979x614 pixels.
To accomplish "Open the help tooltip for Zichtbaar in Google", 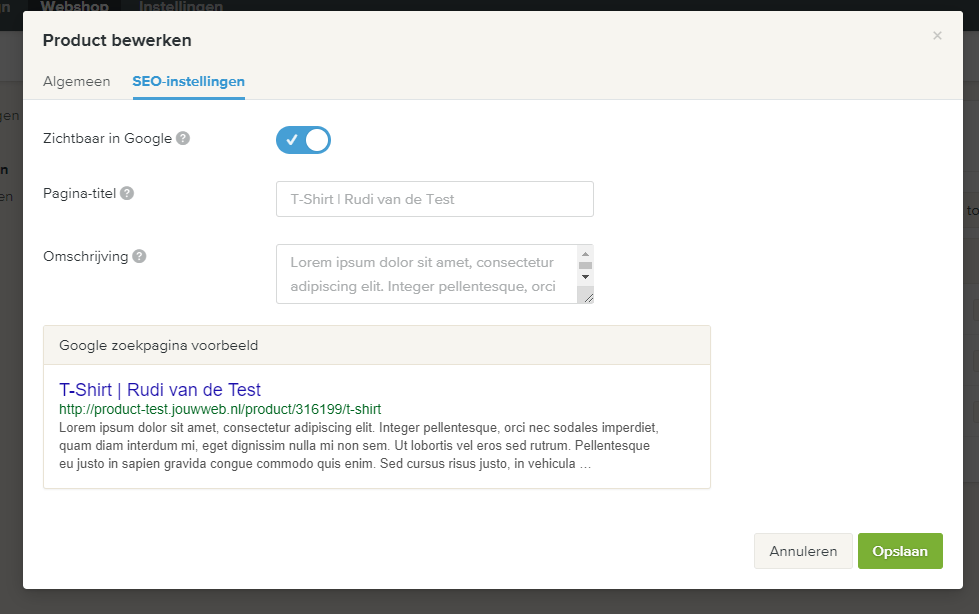I will pos(183,139).
